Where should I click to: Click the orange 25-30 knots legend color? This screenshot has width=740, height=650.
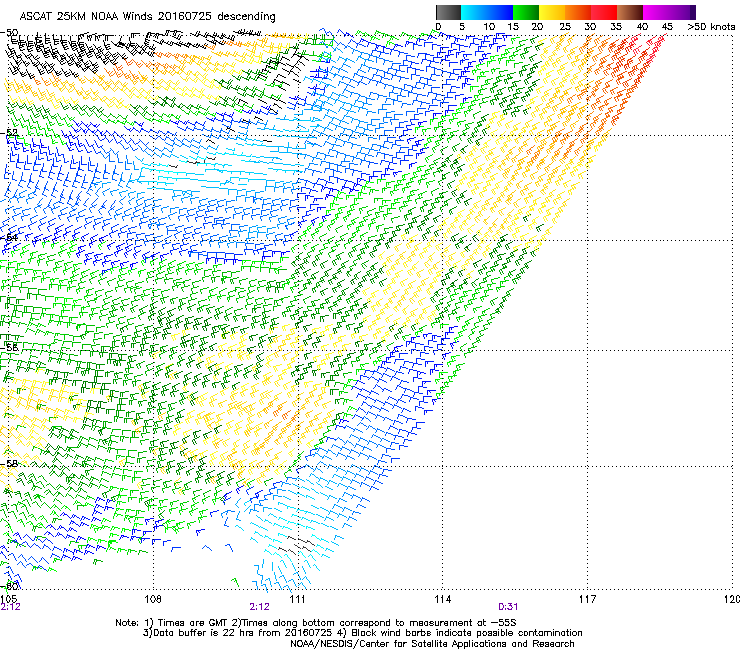(x=578, y=12)
